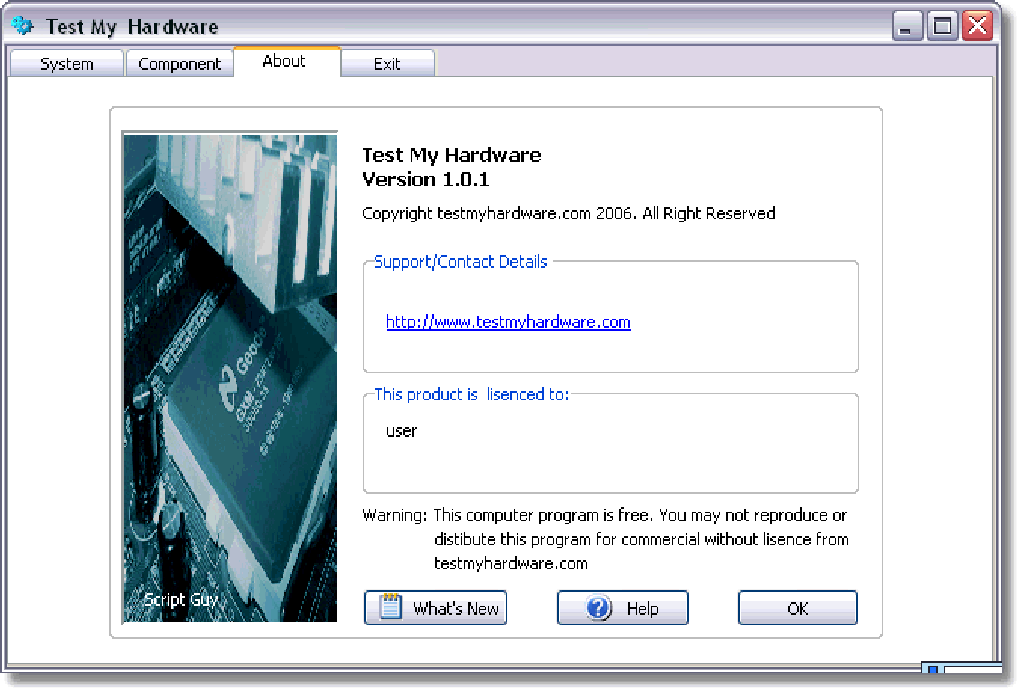Open the testmyhardware.com hyperlink

click(507, 322)
